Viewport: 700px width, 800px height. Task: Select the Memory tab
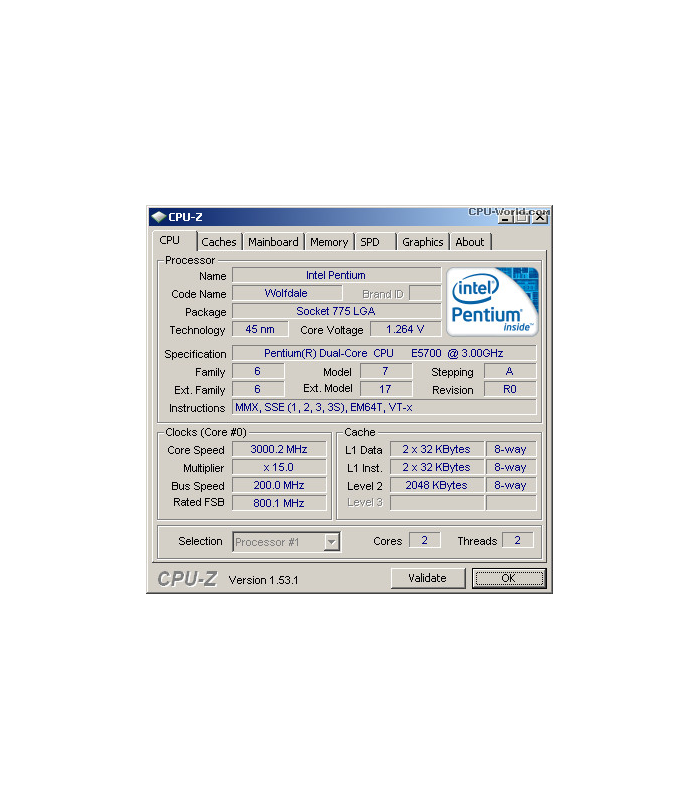tap(329, 242)
